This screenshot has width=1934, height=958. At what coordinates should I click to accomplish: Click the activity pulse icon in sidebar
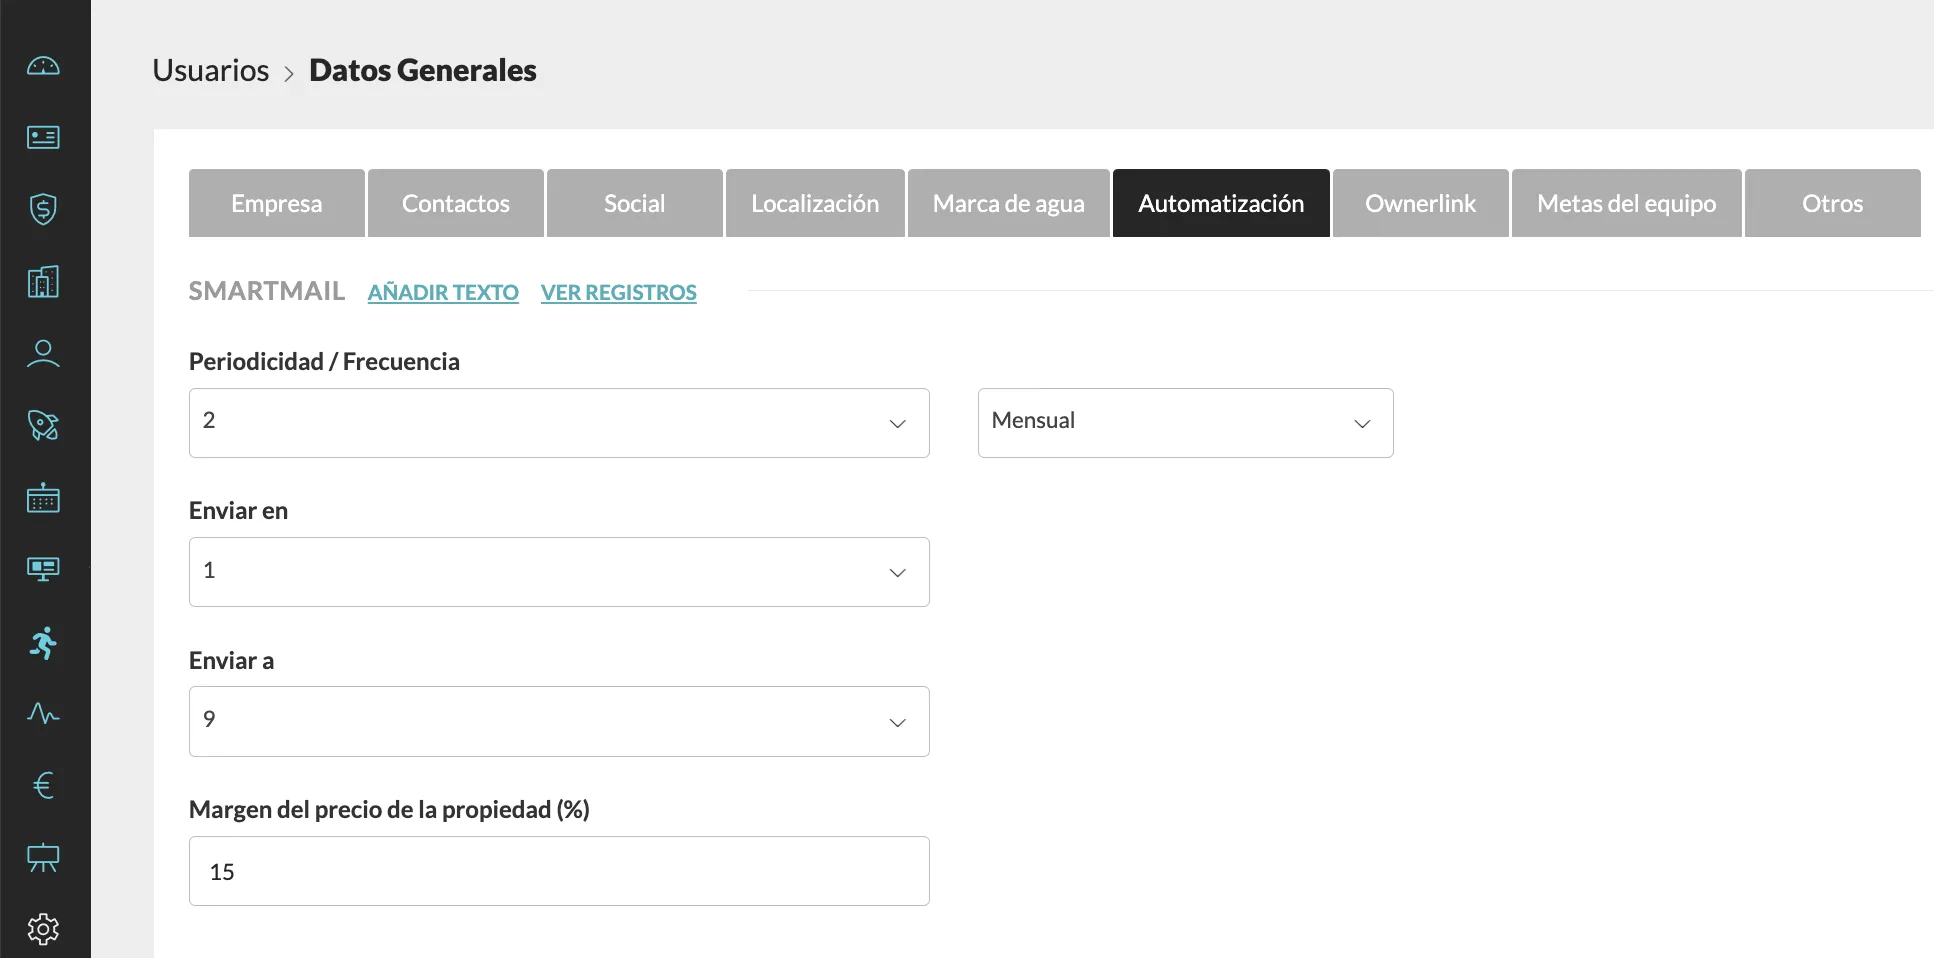pyautogui.click(x=43, y=714)
